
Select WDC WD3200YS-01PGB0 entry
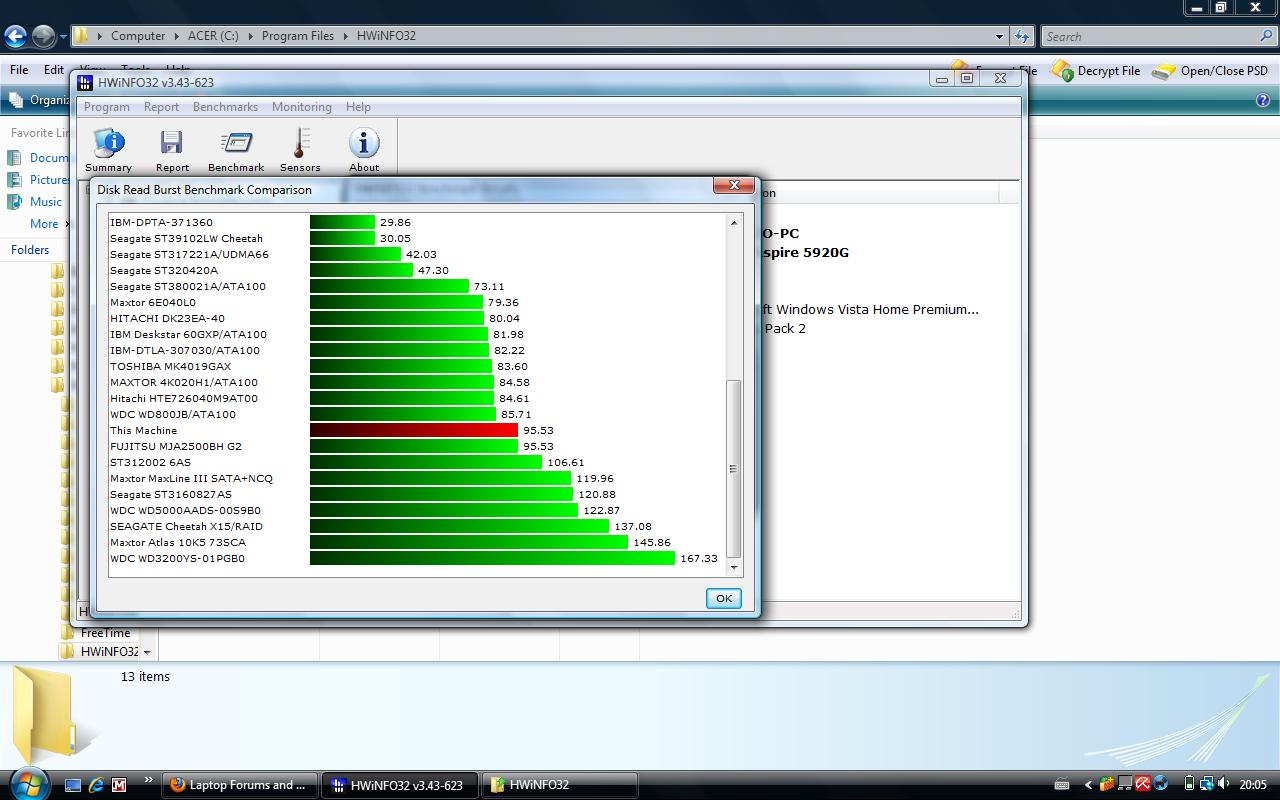[177, 558]
